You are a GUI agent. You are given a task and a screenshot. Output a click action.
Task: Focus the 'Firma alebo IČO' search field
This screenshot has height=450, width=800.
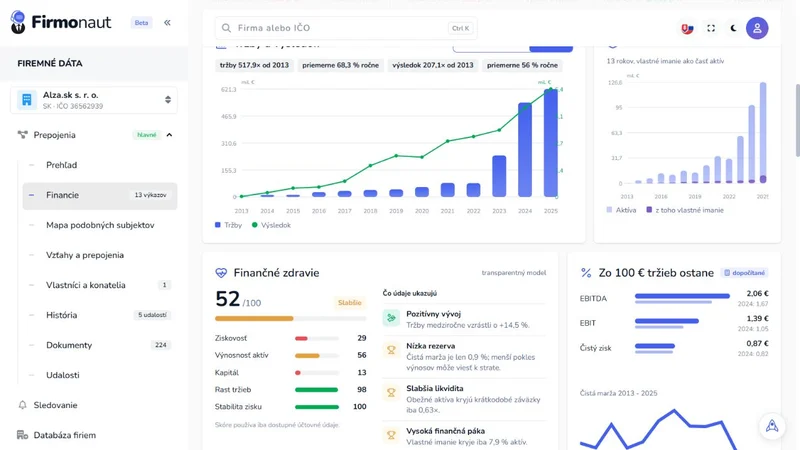click(346, 28)
